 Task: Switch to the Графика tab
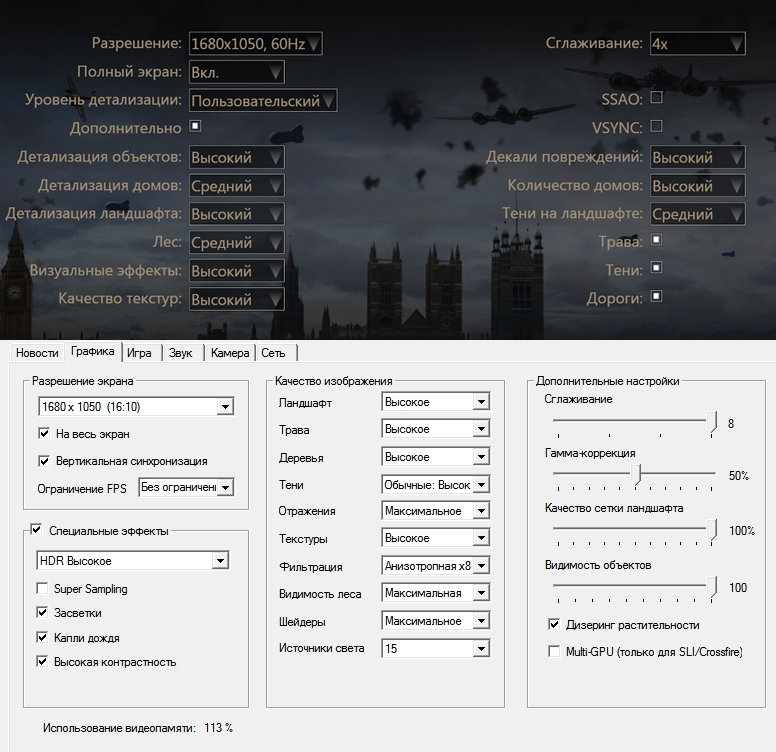(x=93, y=351)
